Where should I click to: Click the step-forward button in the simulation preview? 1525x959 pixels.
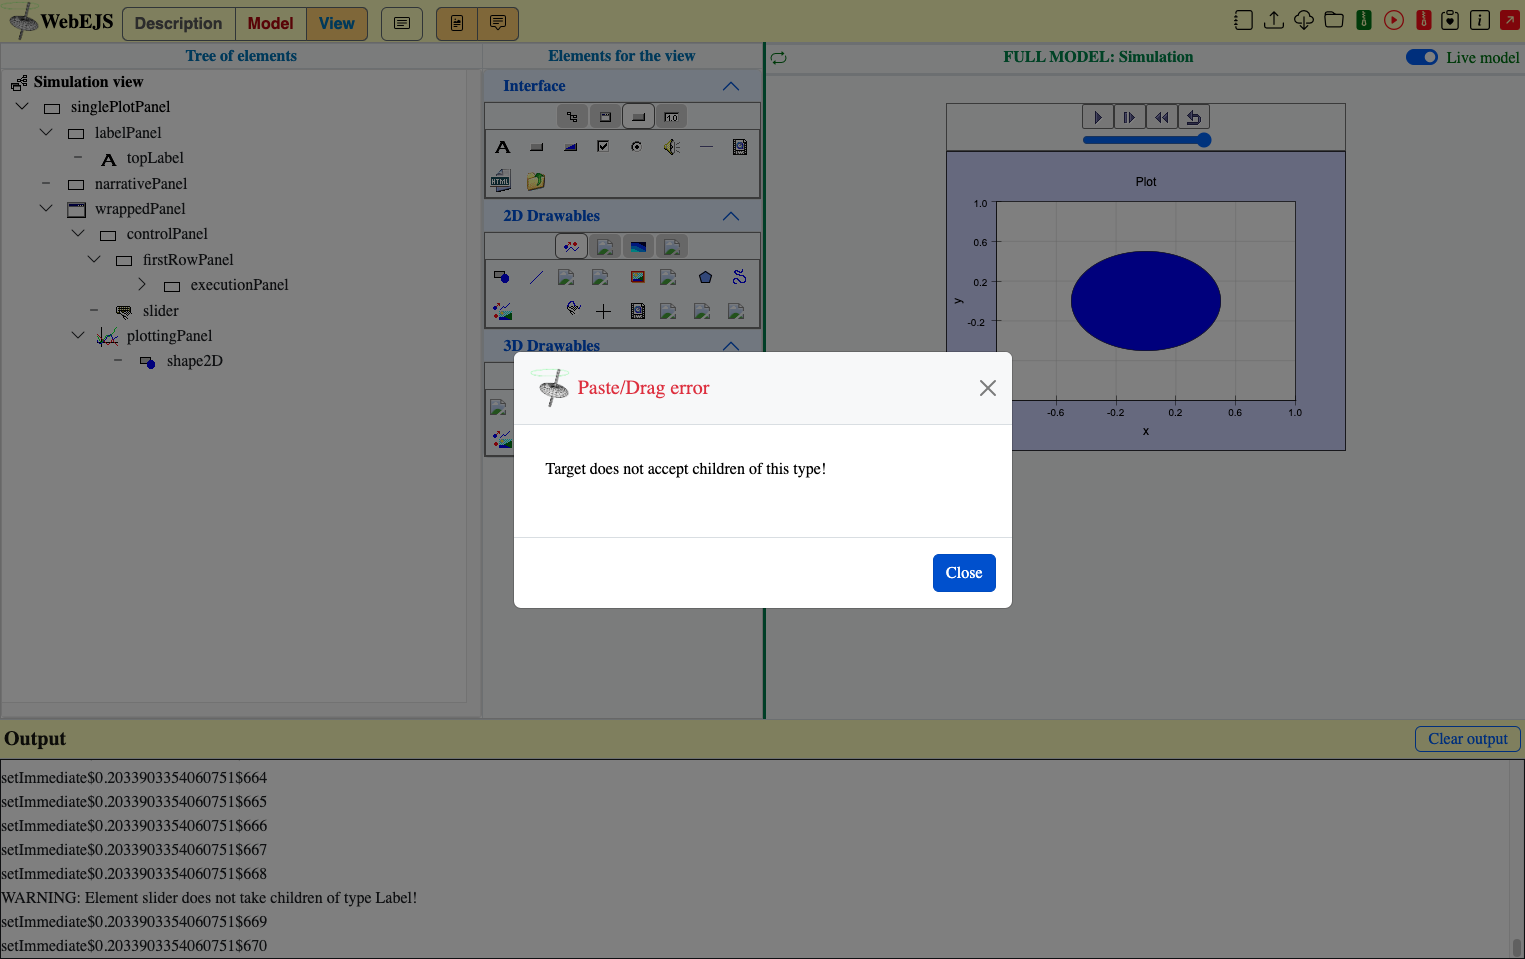1130,117
